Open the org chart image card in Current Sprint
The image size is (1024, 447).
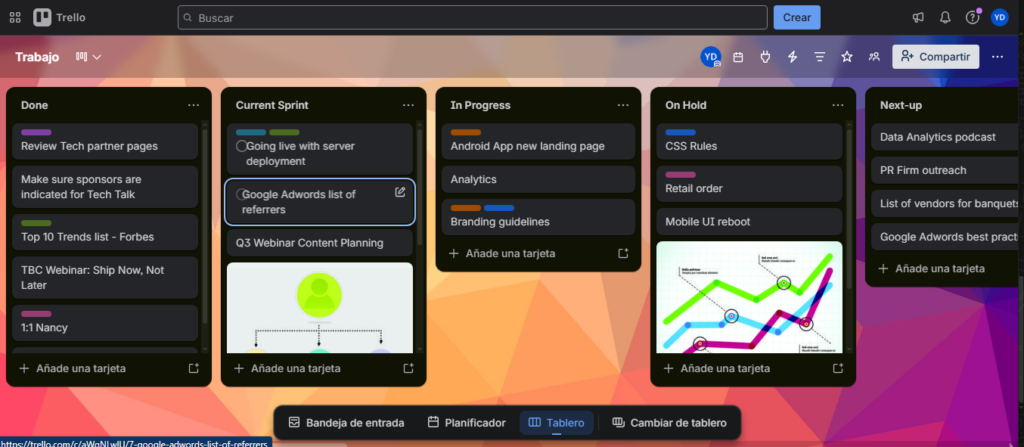pos(319,308)
